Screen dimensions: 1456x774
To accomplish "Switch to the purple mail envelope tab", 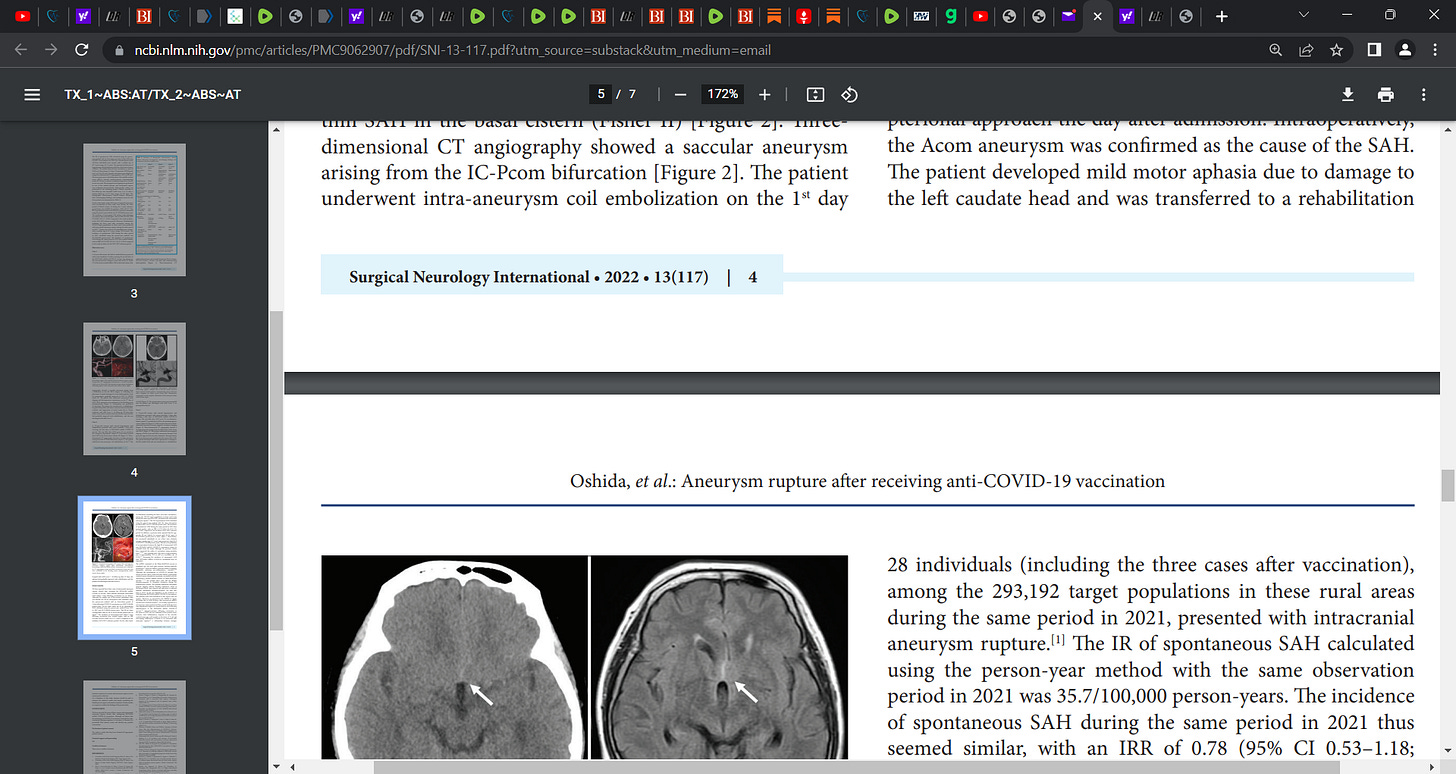I will 1069,16.
